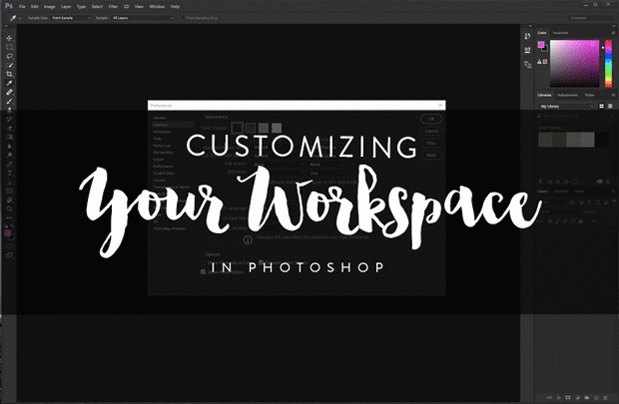
Task: Close the Preferences dialog with the X
Action: pos(440,105)
